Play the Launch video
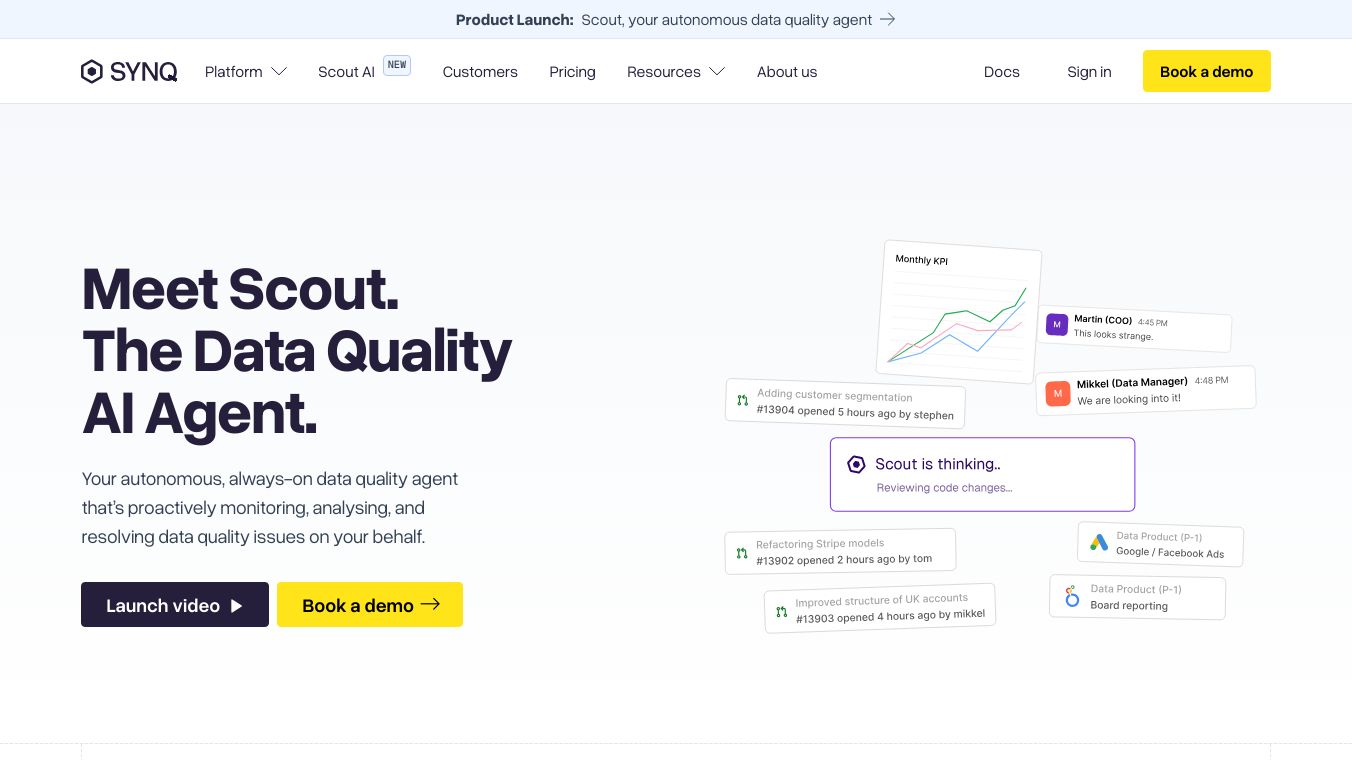The height and width of the screenshot is (760, 1352). tap(175, 605)
